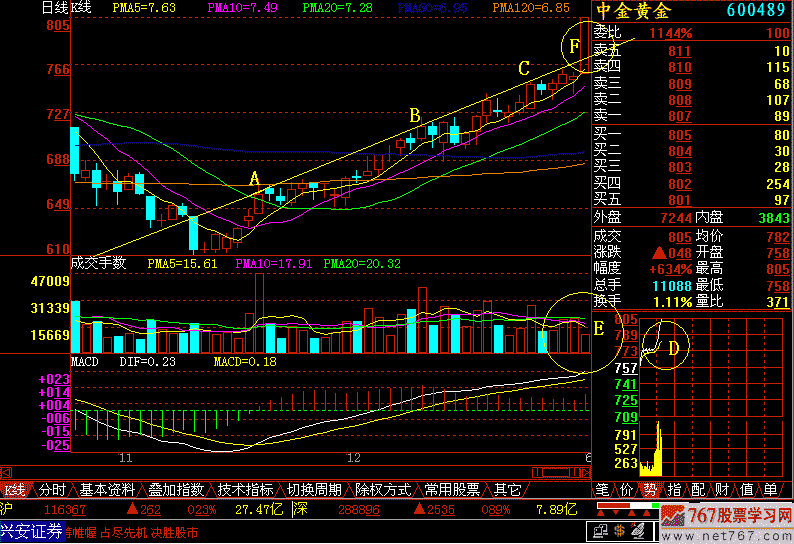The image size is (794, 544).
Task: Select the 财 tab in right panel
Action: pyautogui.click(x=722, y=490)
